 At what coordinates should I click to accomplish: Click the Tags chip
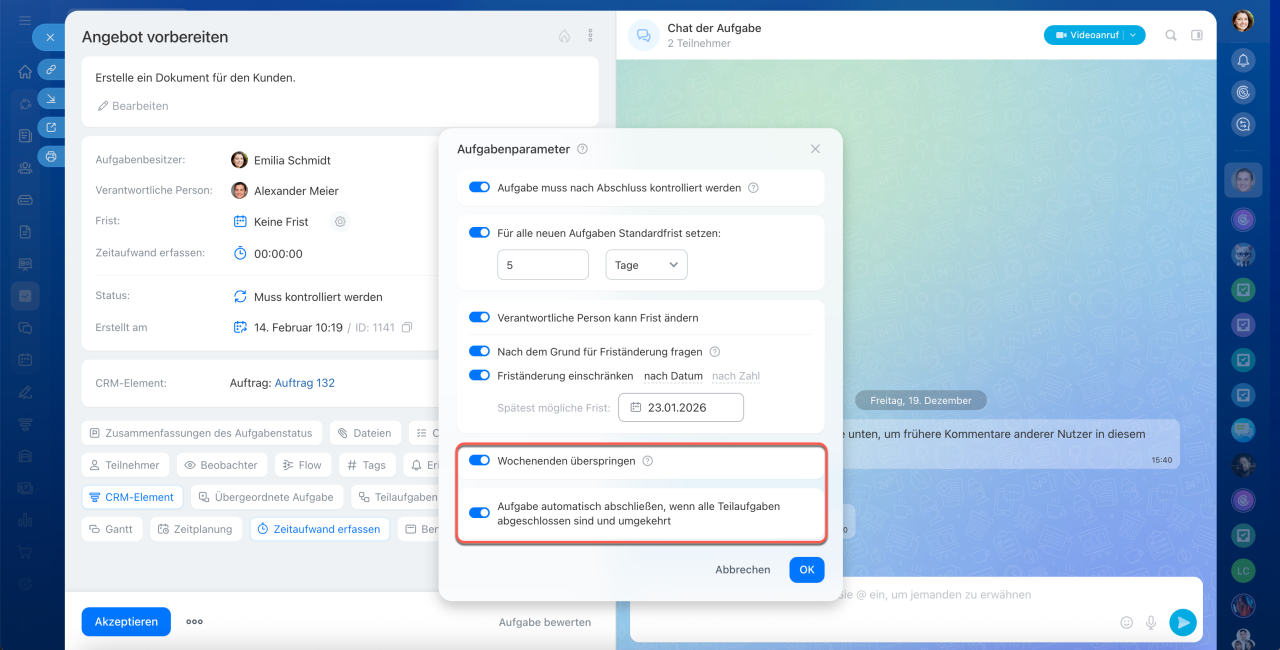[x=367, y=465]
